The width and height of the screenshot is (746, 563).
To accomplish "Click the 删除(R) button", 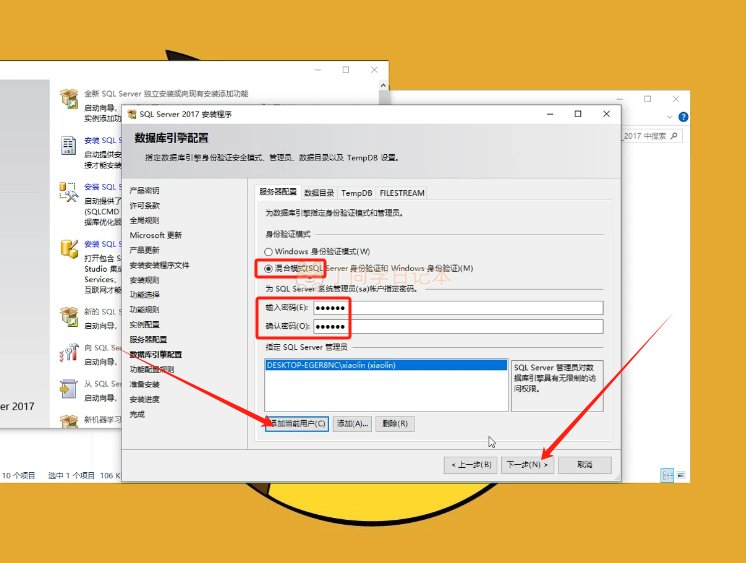I will click(395, 424).
